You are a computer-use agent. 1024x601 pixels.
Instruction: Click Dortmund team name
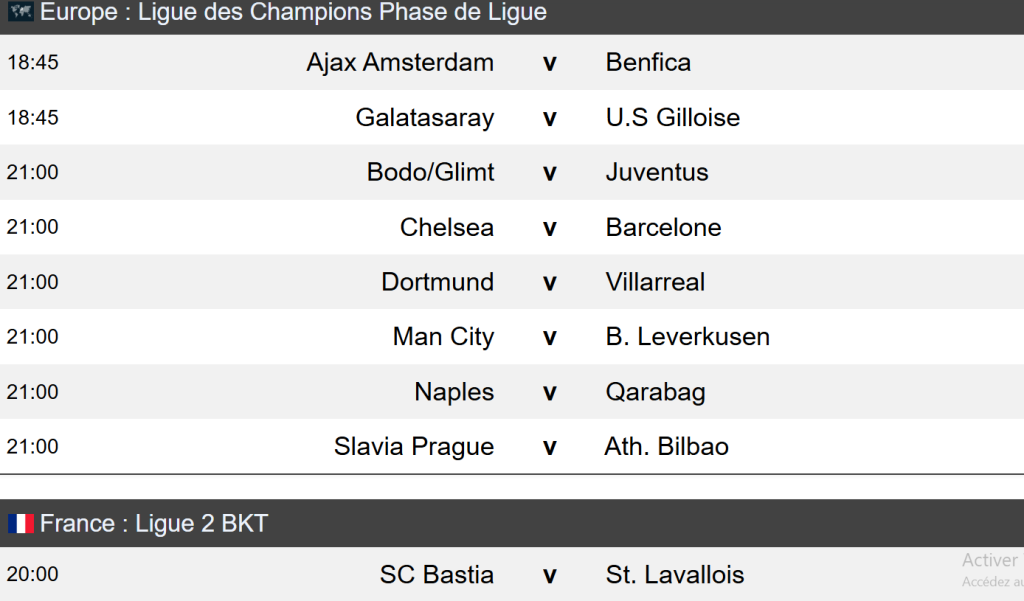[437, 282]
